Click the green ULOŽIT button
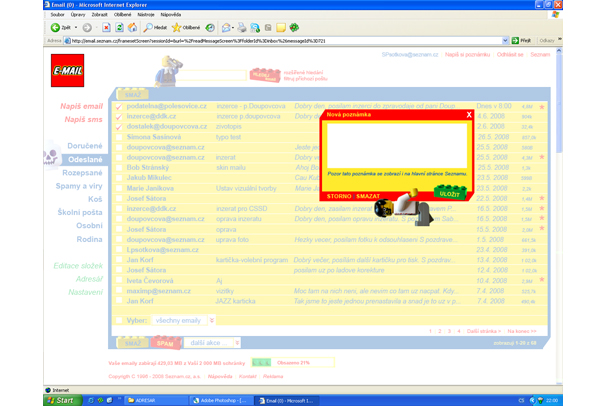Viewport: 606px width, 406px height. coord(450,193)
